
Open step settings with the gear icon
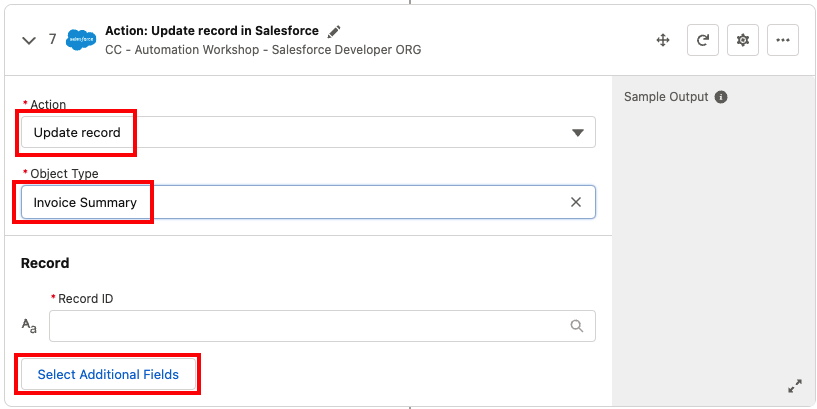coord(742,40)
